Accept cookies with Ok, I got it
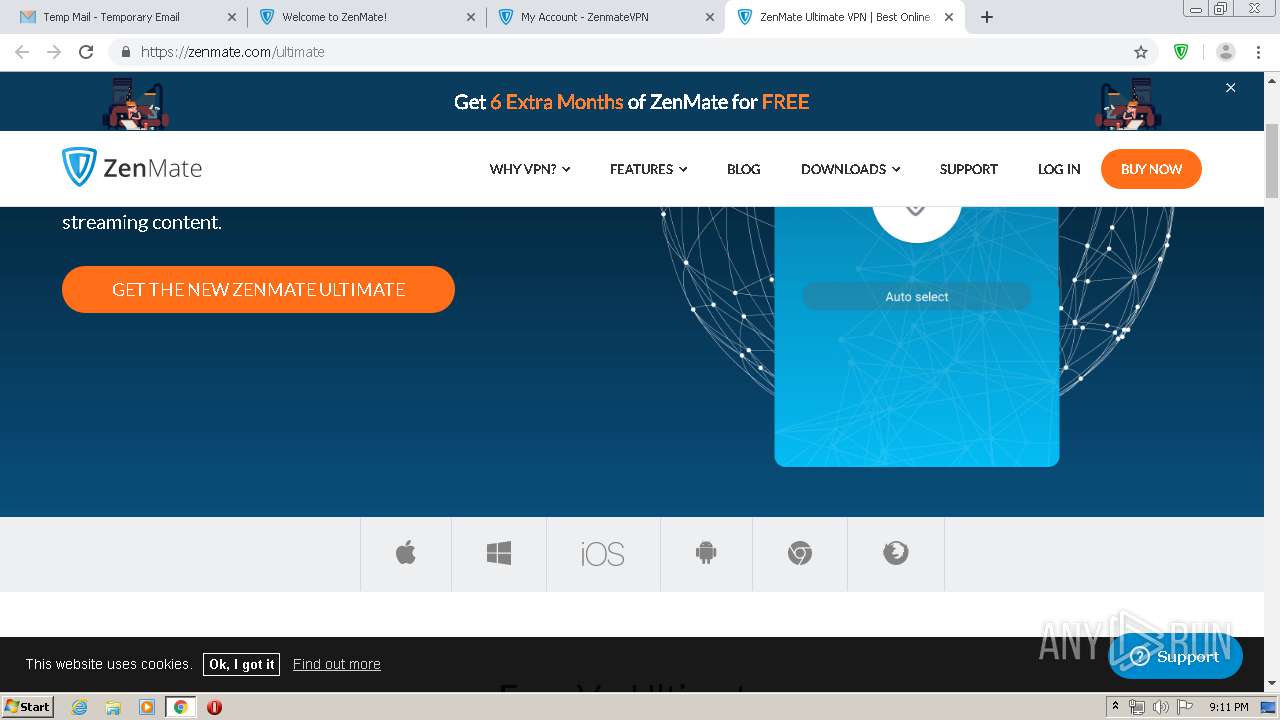This screenshot has height=720, width=1280. tap(241, 664)
